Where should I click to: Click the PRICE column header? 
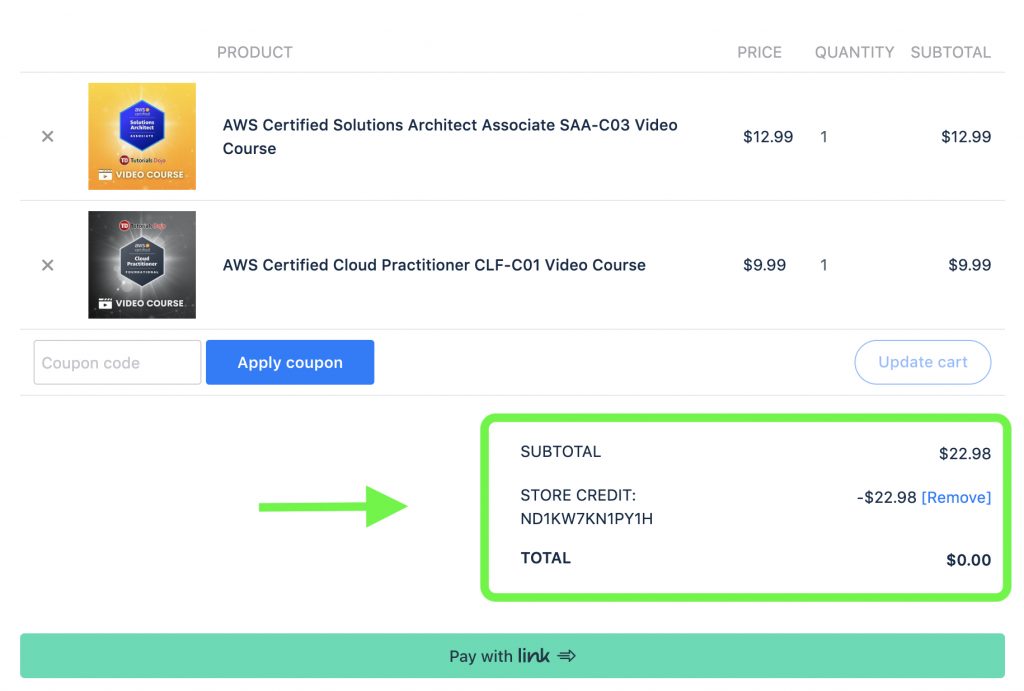[759, 52]
